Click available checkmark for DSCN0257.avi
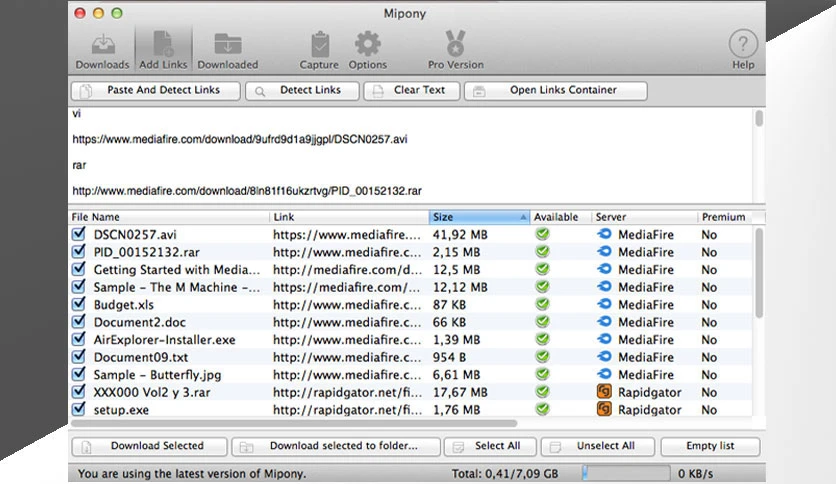 [x=543, y=234]
